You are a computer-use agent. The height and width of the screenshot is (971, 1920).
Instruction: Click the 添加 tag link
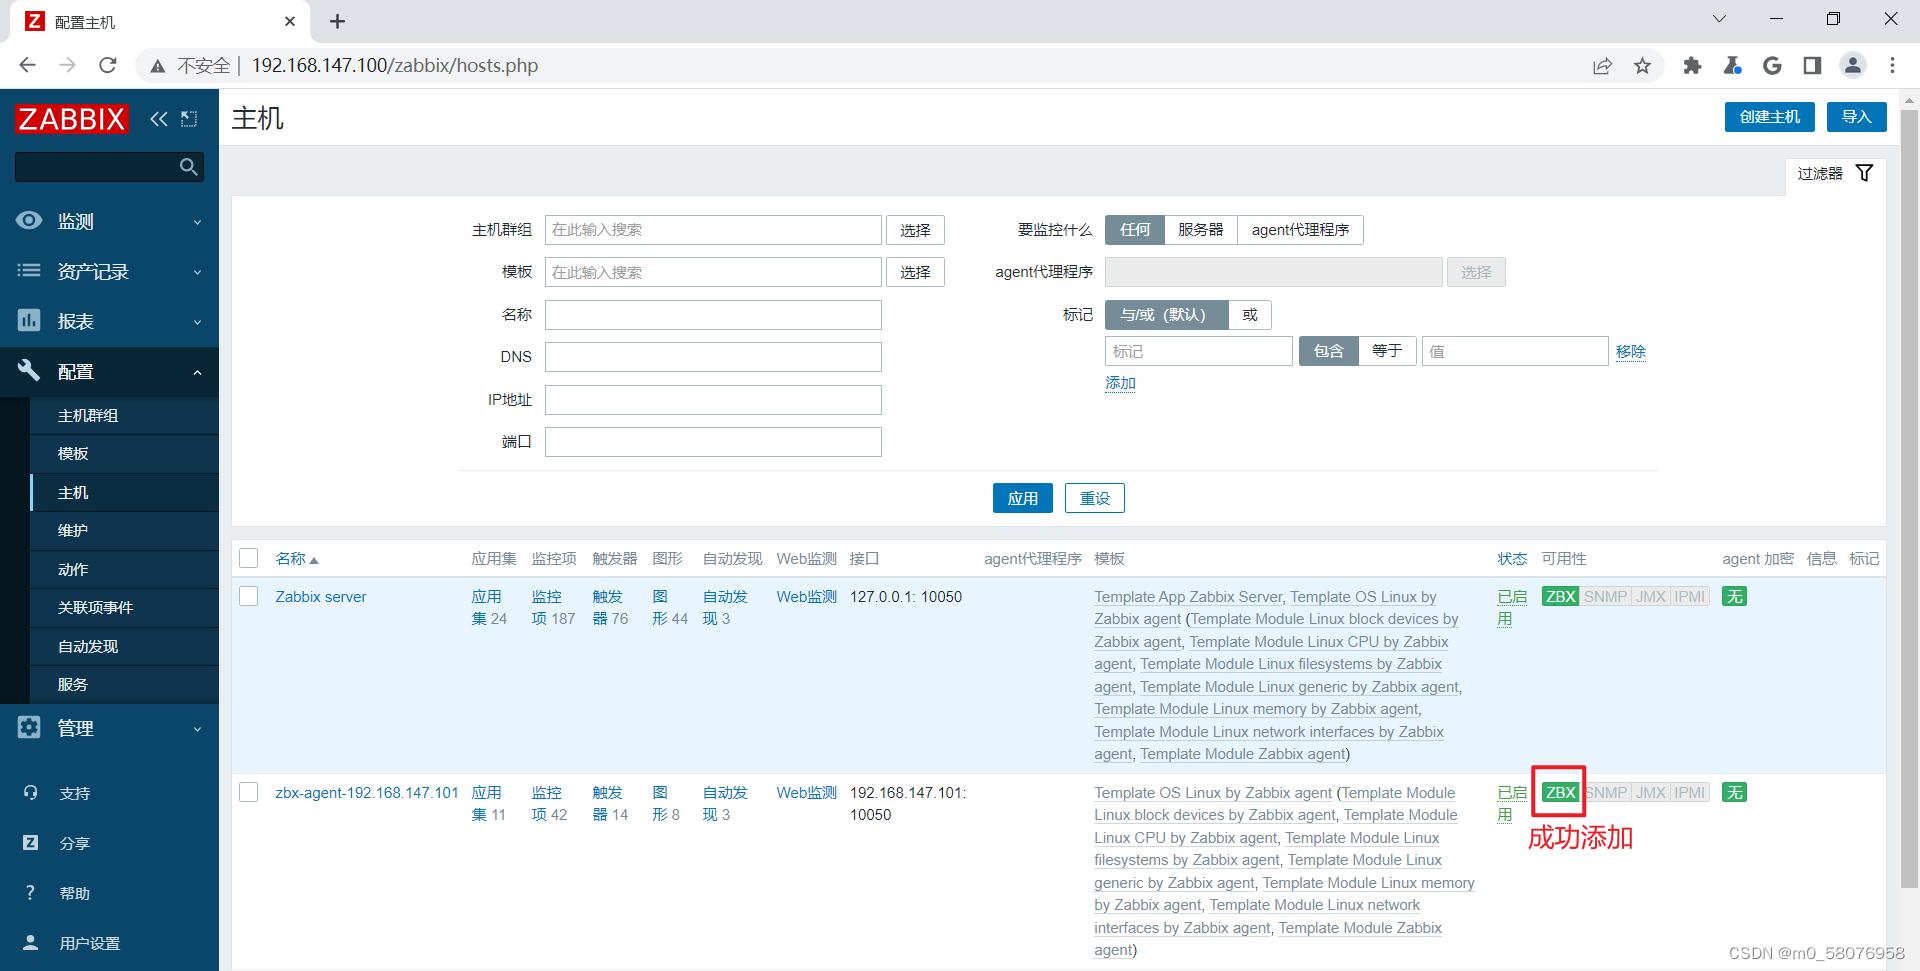pyautogui.click(x=1120, y=383)
